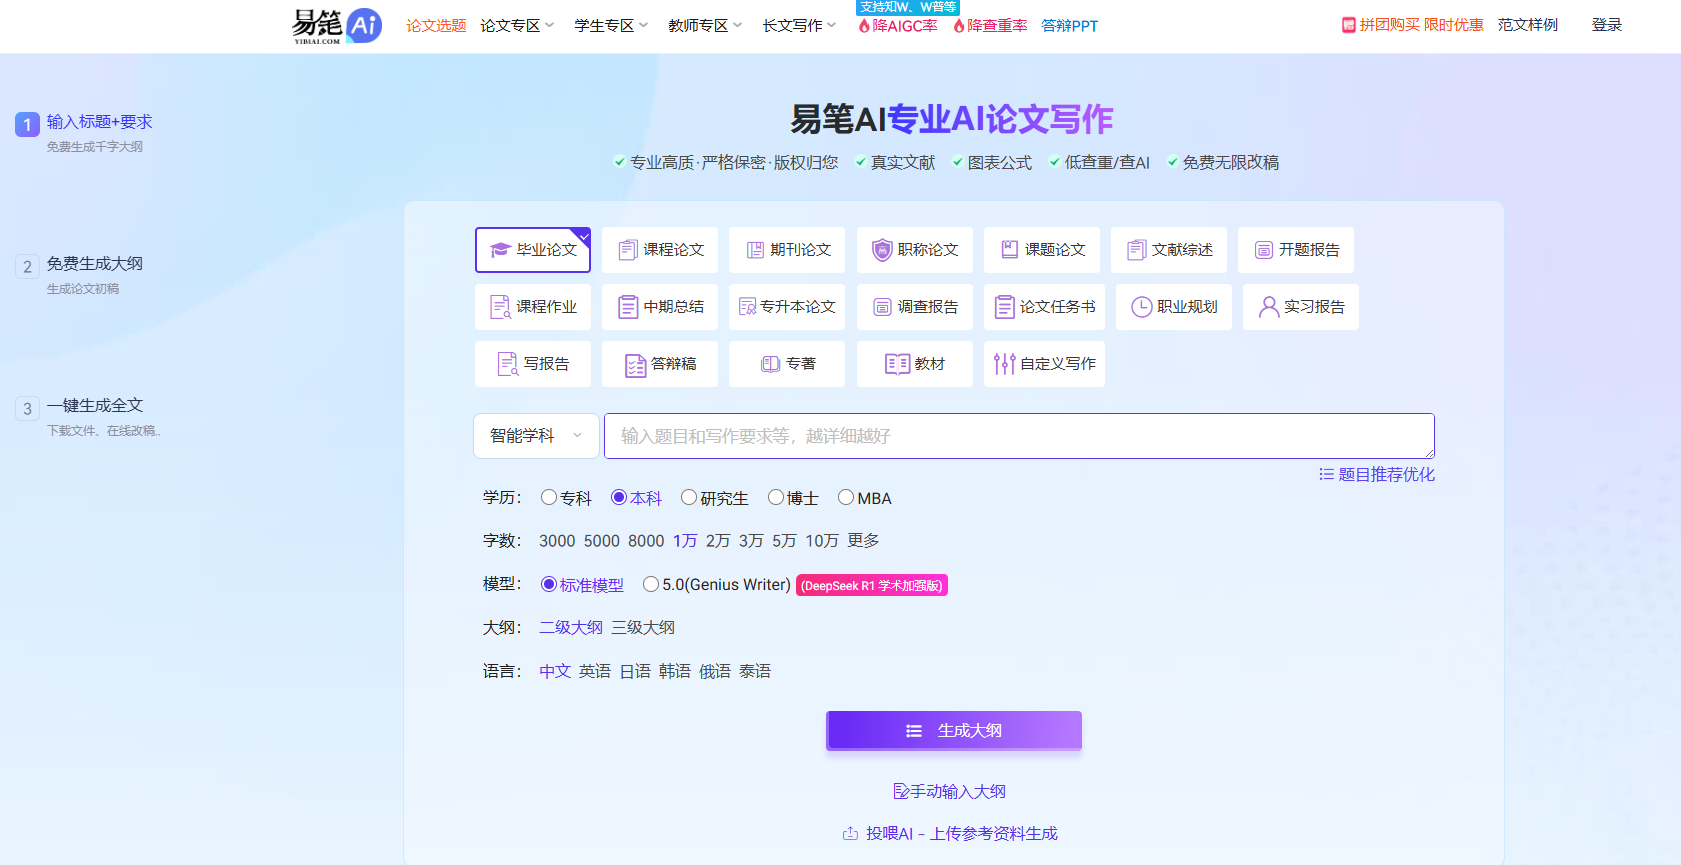Select the 实习报告 person icon
The height and width of the screenshot is (865, 1681).
click(x=1269, y=307)
